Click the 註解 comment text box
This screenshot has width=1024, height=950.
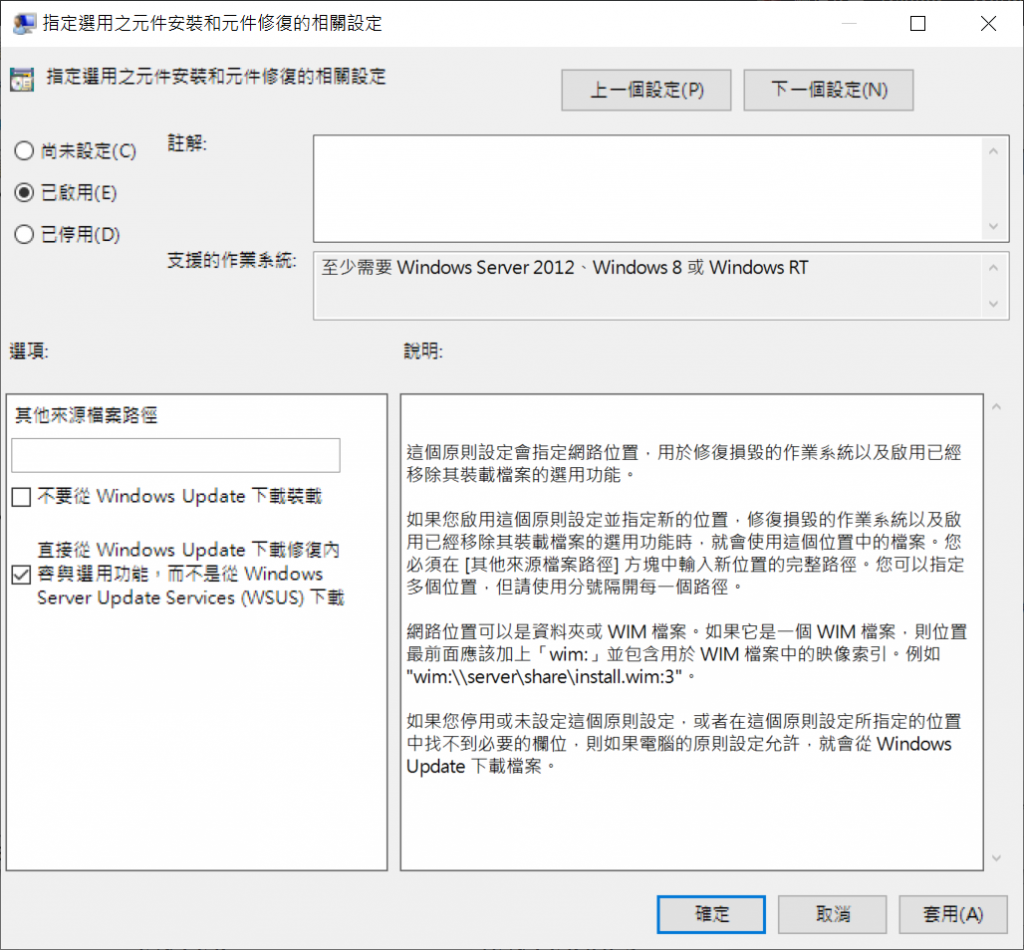pos(648,189)
